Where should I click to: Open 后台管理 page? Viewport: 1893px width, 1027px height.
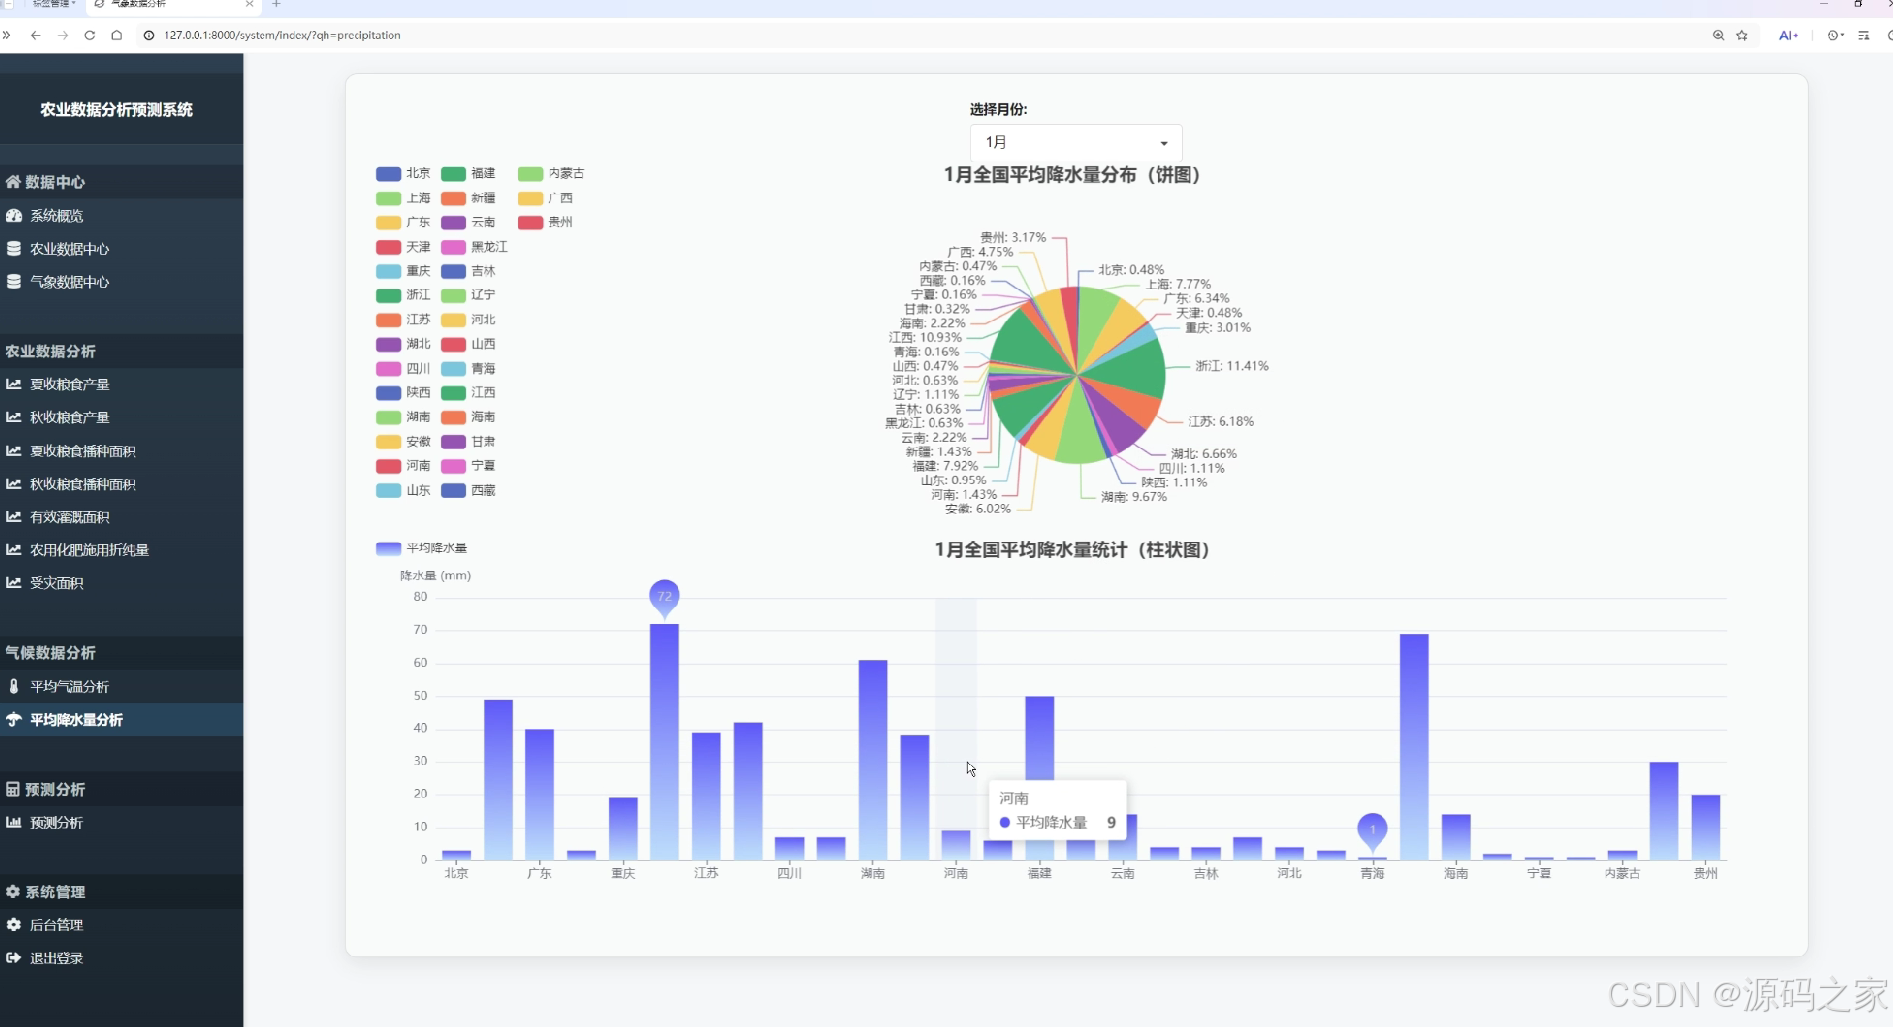(56, 925)
